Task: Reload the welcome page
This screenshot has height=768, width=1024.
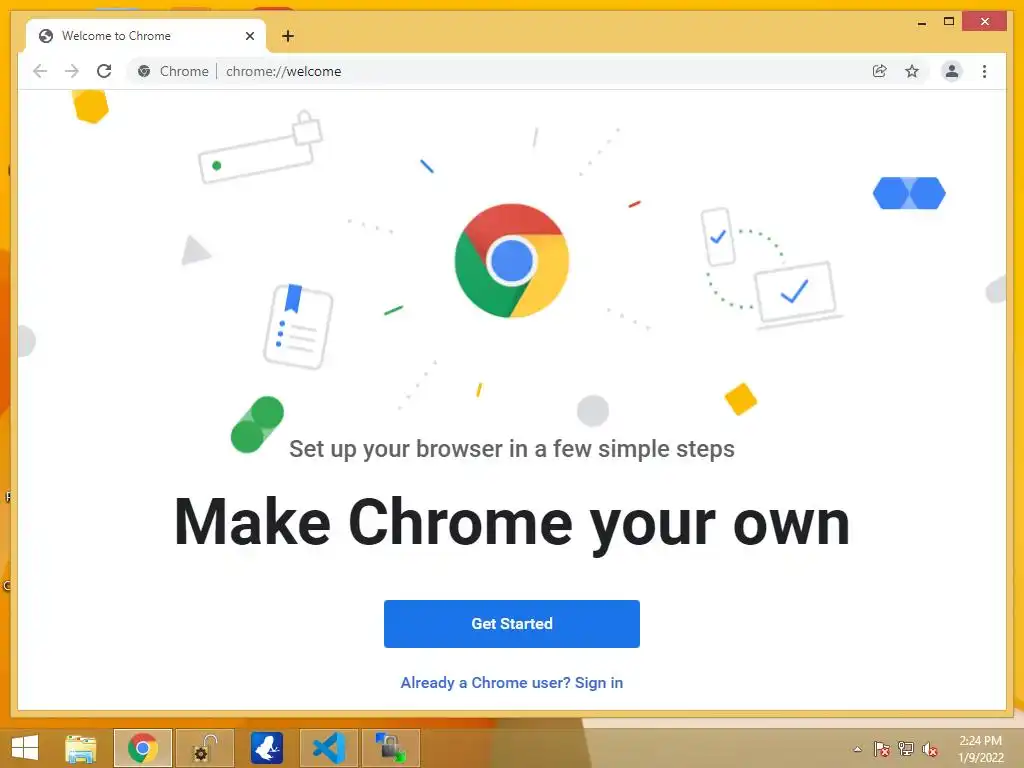Action: pyautogui.click(x=104, y=71)
